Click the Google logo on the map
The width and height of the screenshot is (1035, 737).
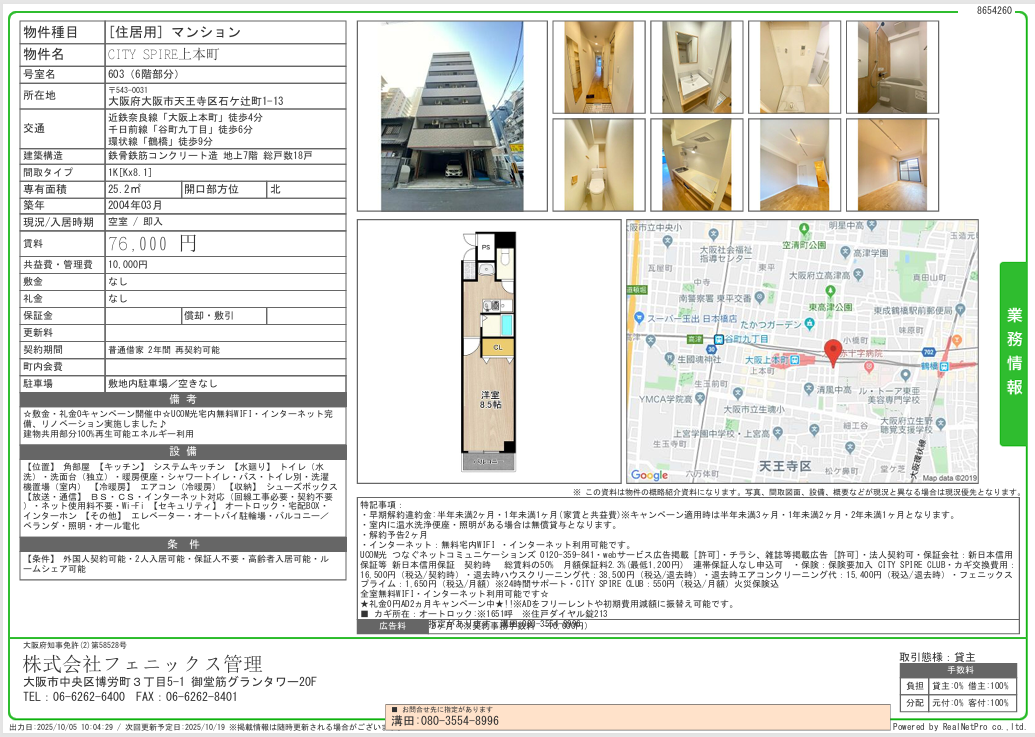(649, 475)
